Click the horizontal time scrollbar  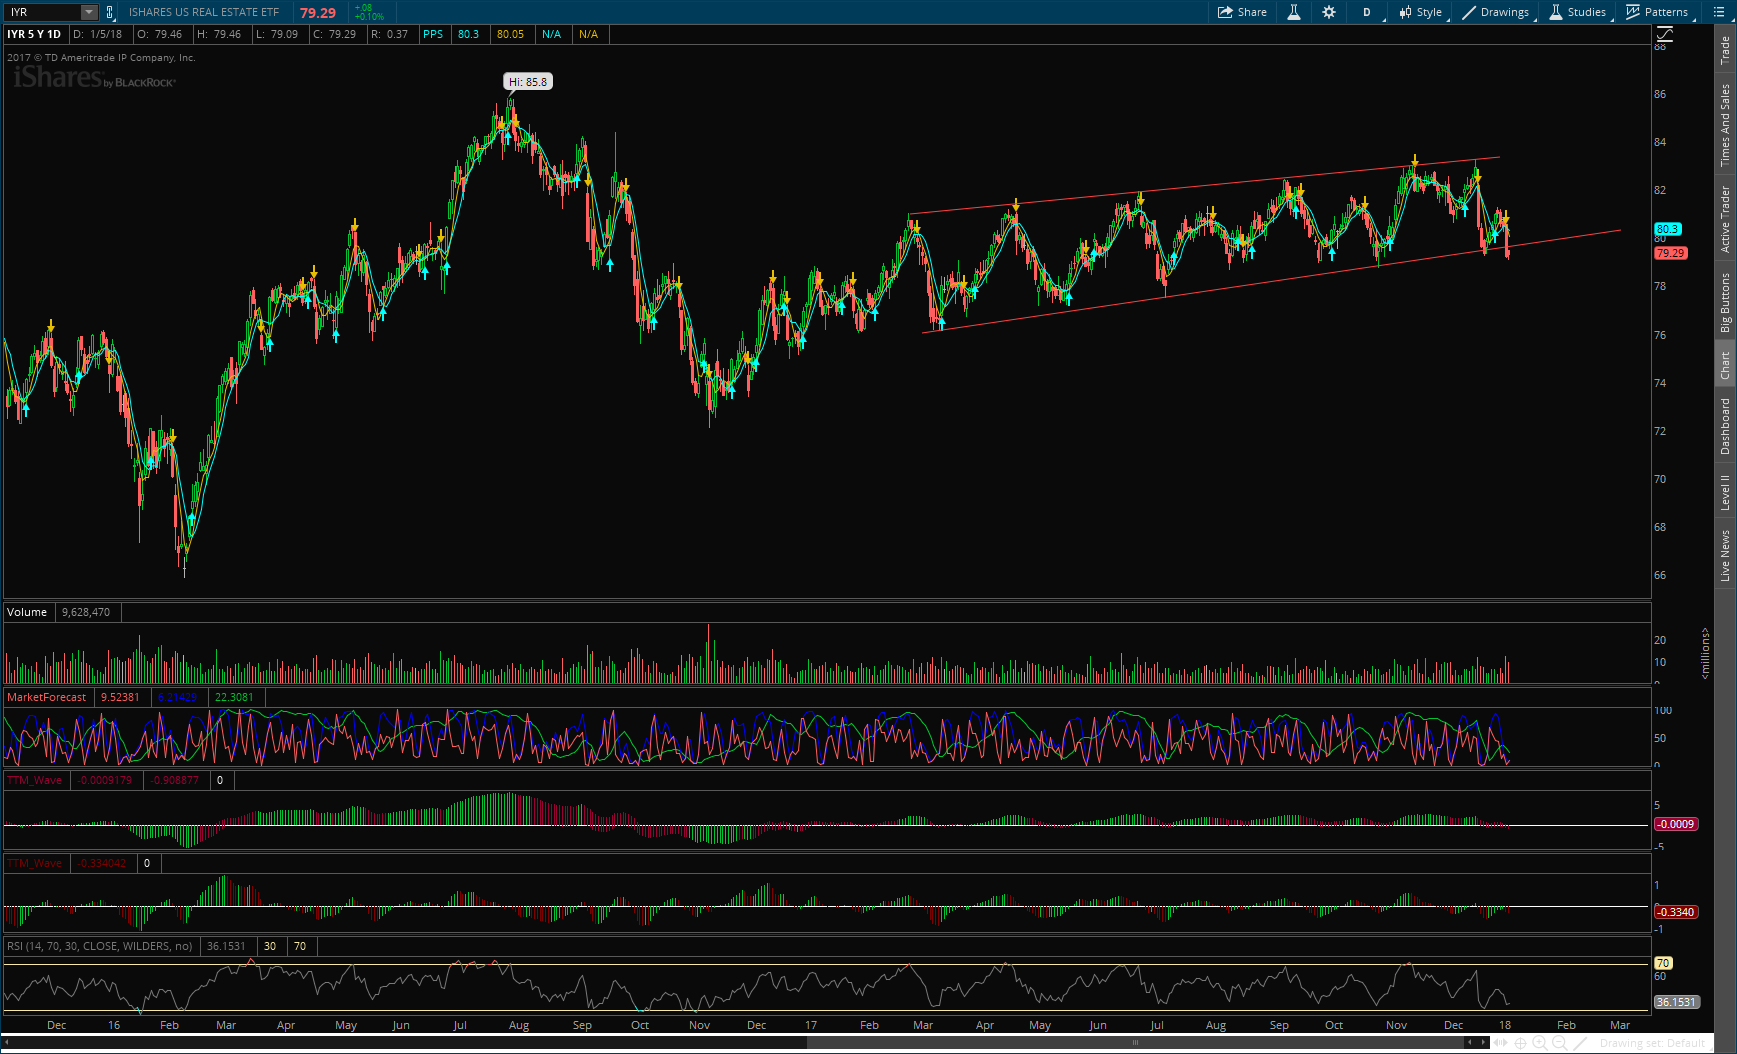pyautogui.click(x=1135, y=1043)
